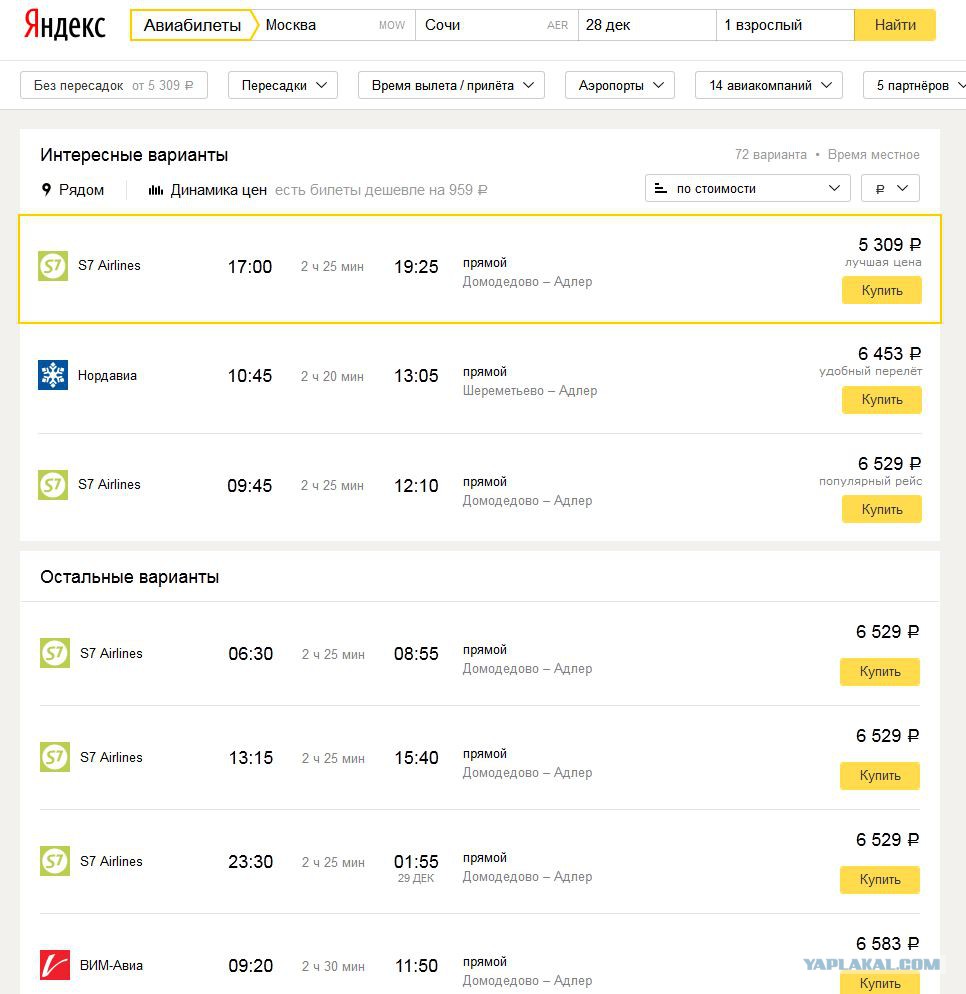Click the Москва departure field
The image size is (966, 994).
coord(337,25)
